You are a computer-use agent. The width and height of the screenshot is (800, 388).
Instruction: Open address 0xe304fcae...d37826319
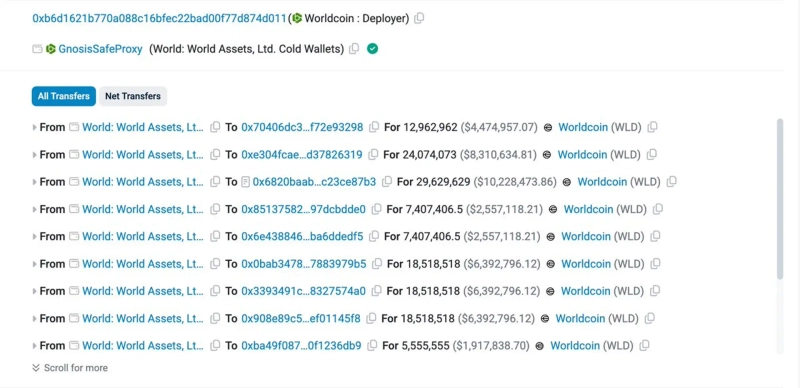point(302,155)
